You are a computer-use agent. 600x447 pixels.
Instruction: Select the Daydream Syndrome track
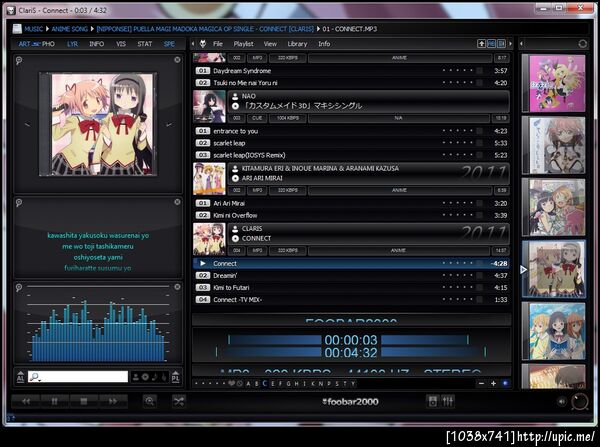[351, 71]
